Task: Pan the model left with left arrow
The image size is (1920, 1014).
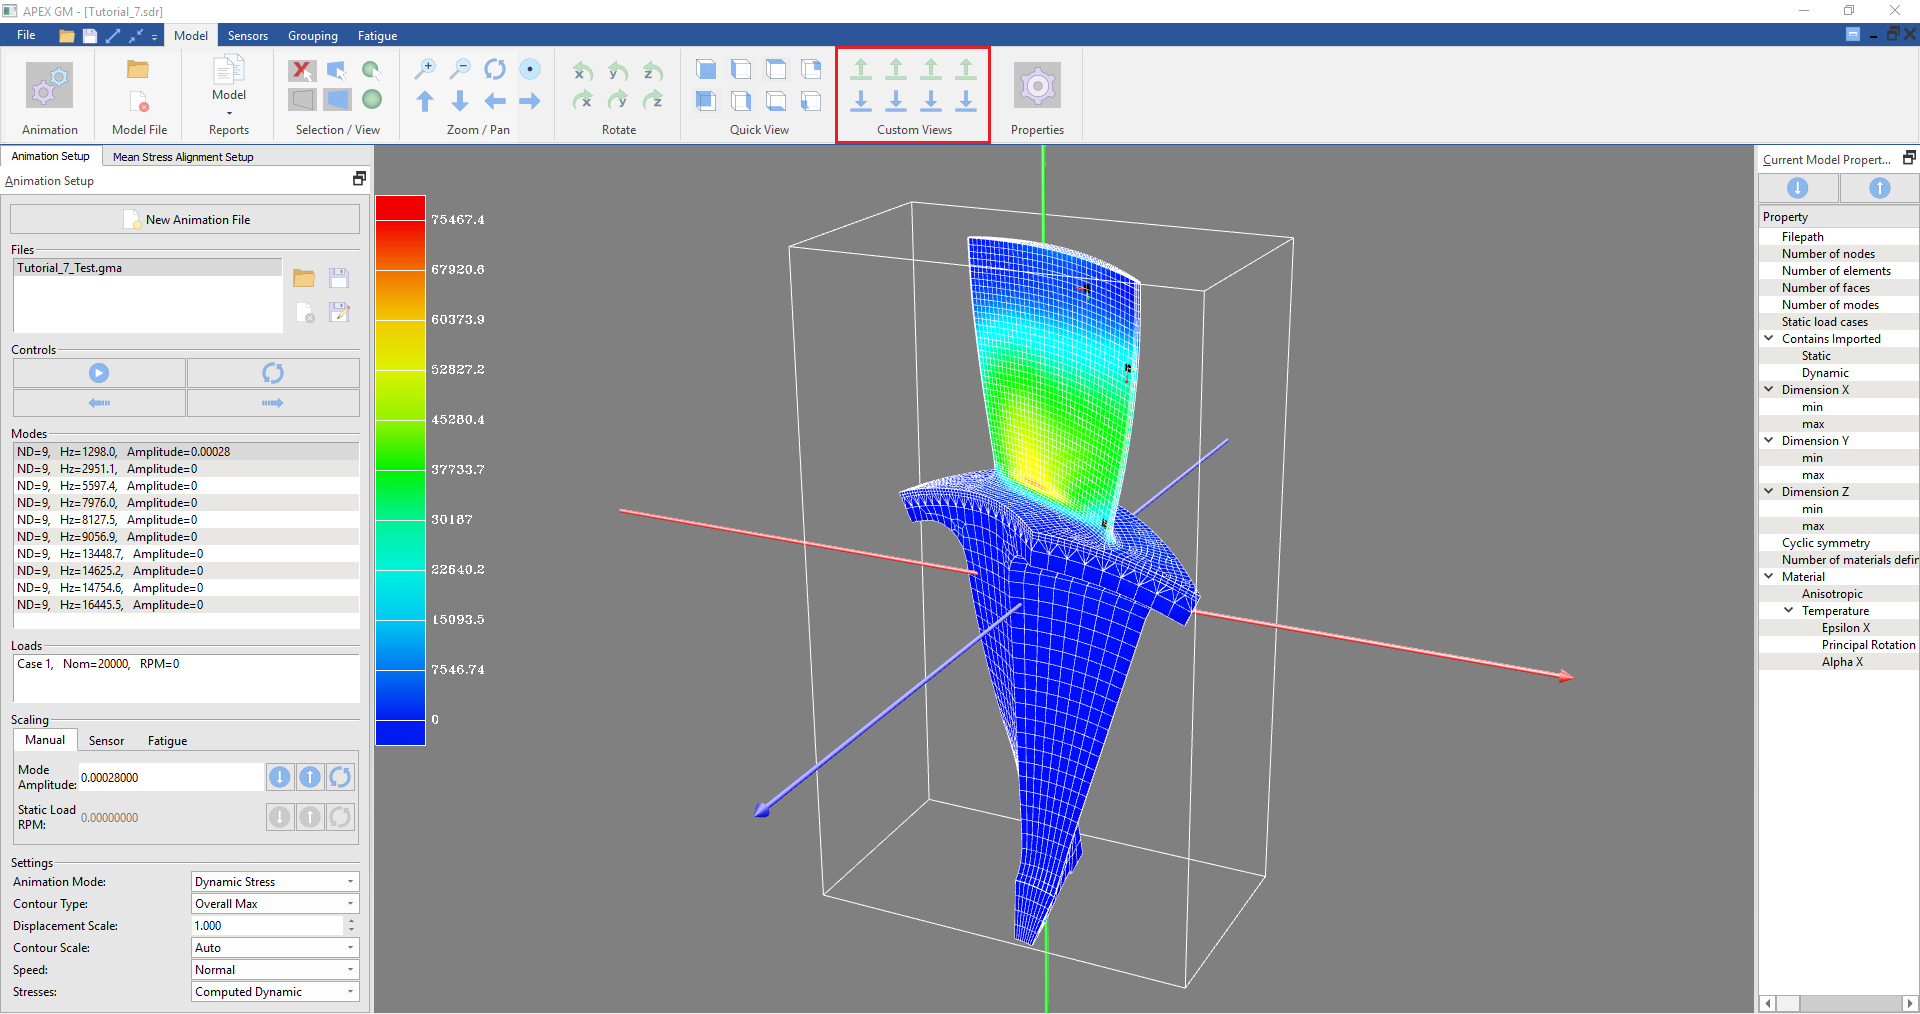Action: pyautogui.click(x=495, y=101)
